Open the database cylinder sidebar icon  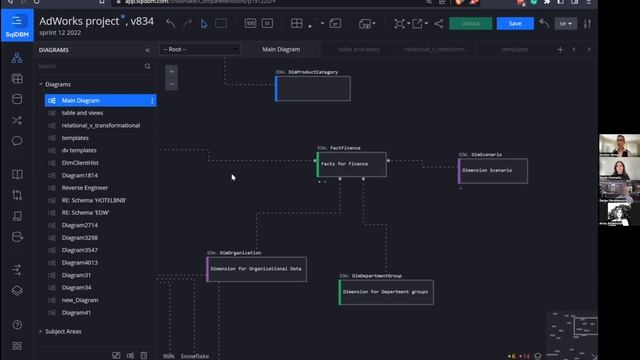click(x=17, y=99)
